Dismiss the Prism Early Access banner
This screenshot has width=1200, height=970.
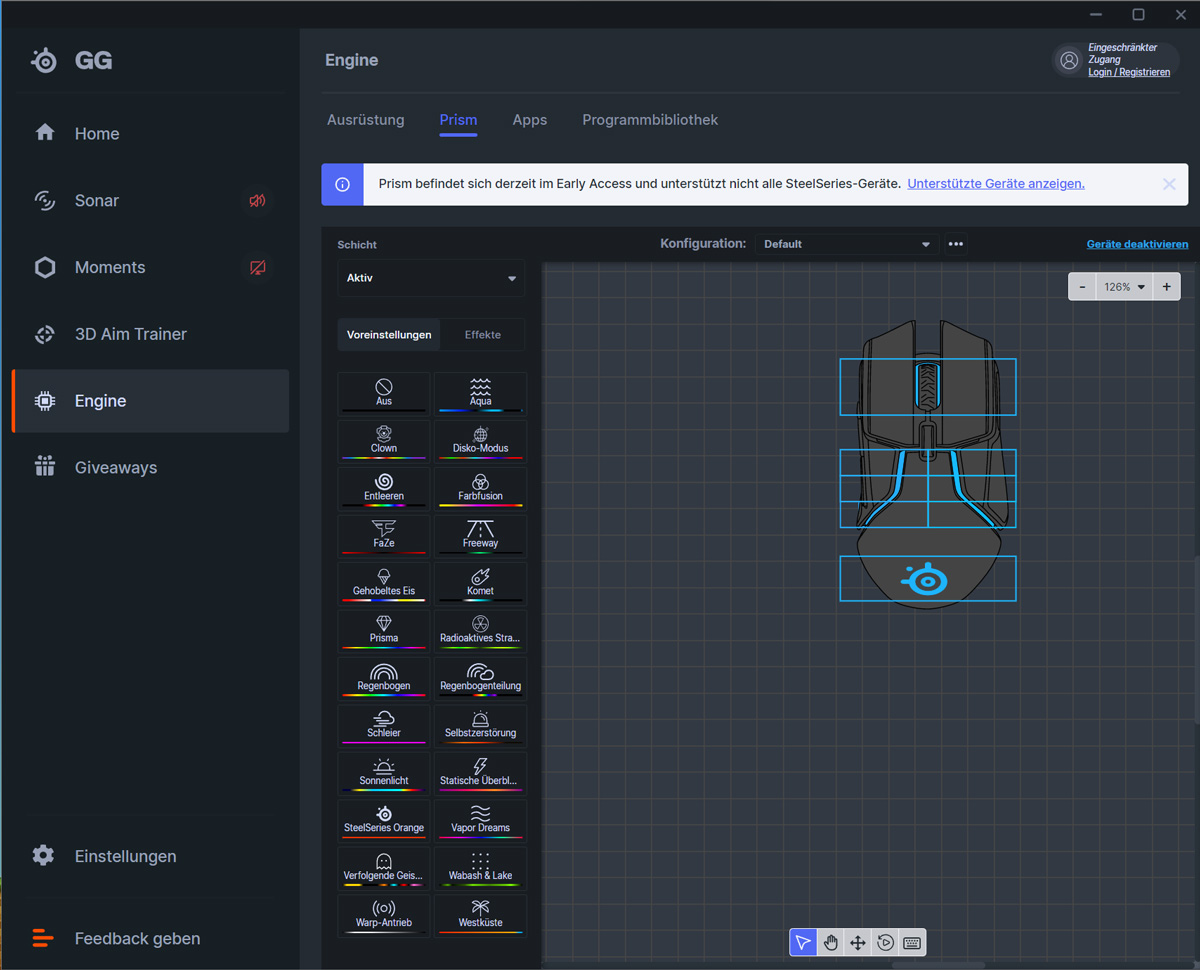pyautogui.click(x=1169, y=184)
